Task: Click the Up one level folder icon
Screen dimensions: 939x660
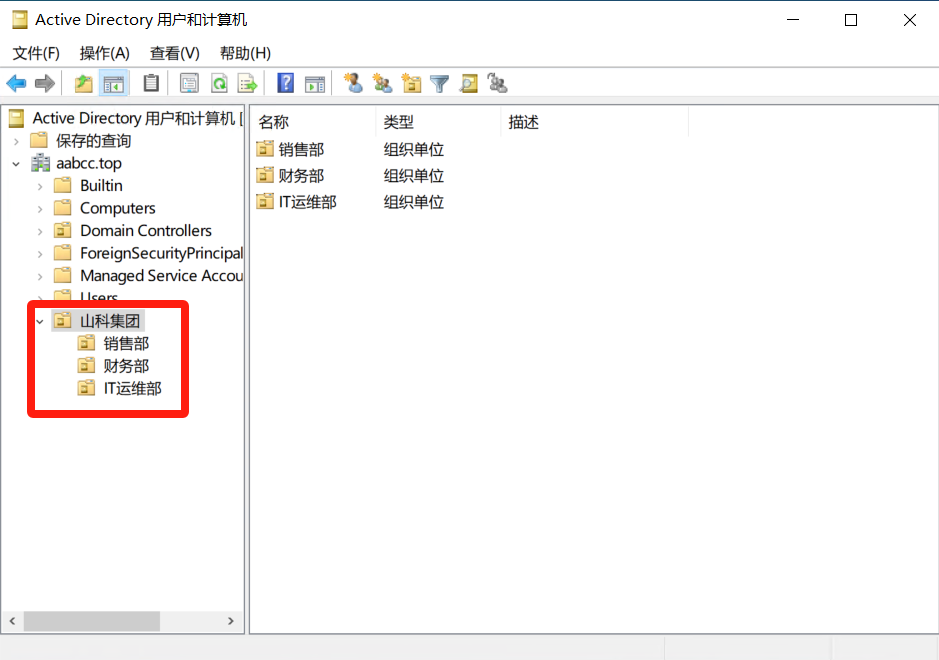Action: pyautogui.click(x=84, y=83)
